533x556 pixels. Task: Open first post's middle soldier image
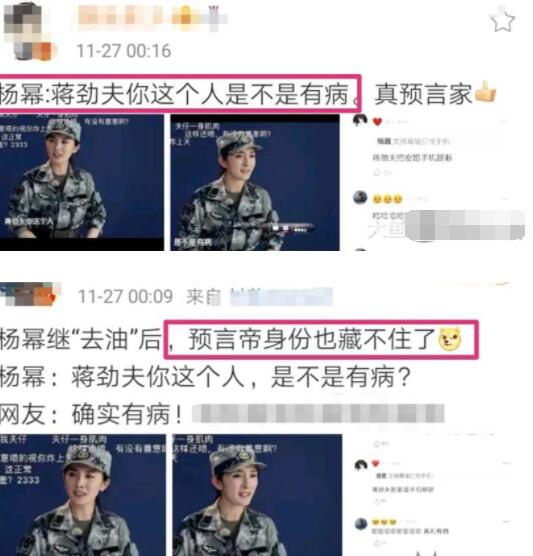point(255,182)
